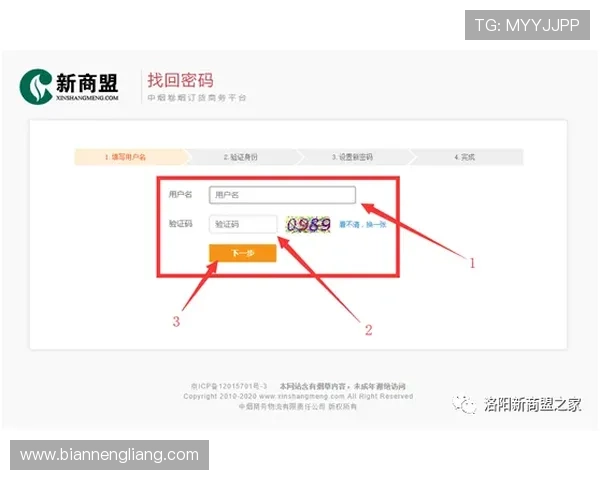This screenshot has height=480, width=600.
Task: Click the 找回密码 heading
Action: tap(181, 80)
